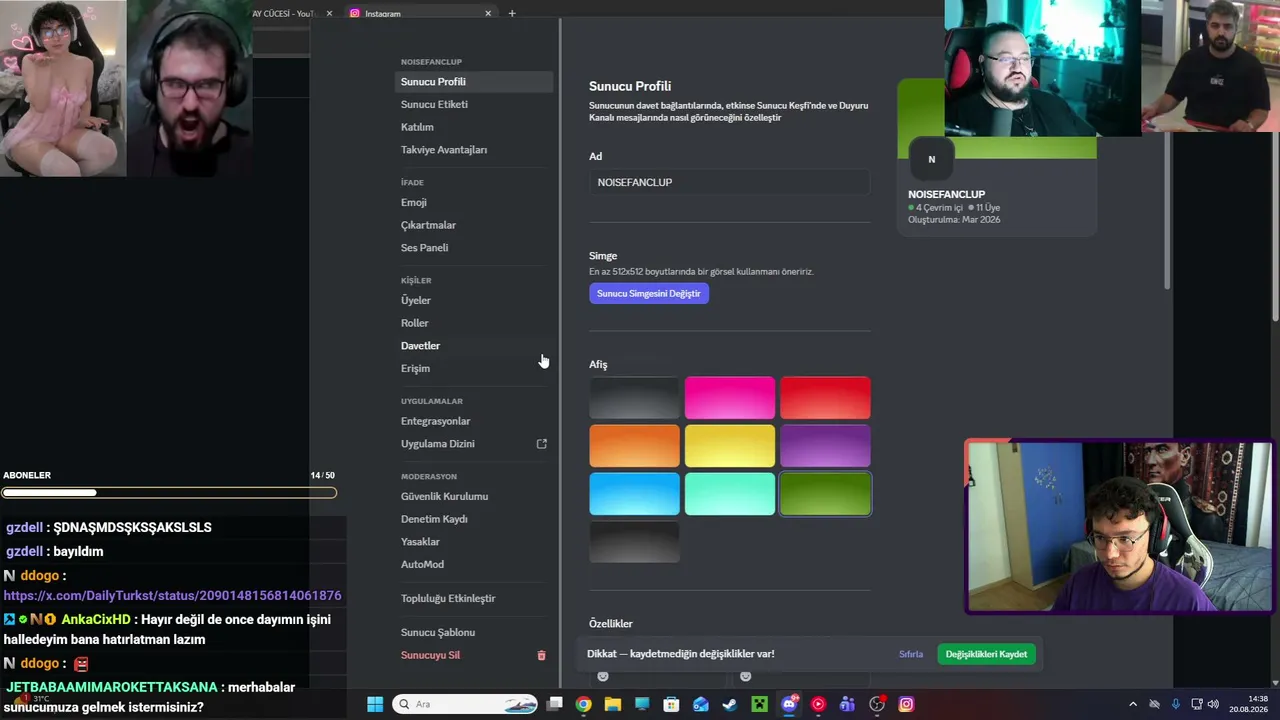Open Sunucu Profili settings page

[474, 82]
